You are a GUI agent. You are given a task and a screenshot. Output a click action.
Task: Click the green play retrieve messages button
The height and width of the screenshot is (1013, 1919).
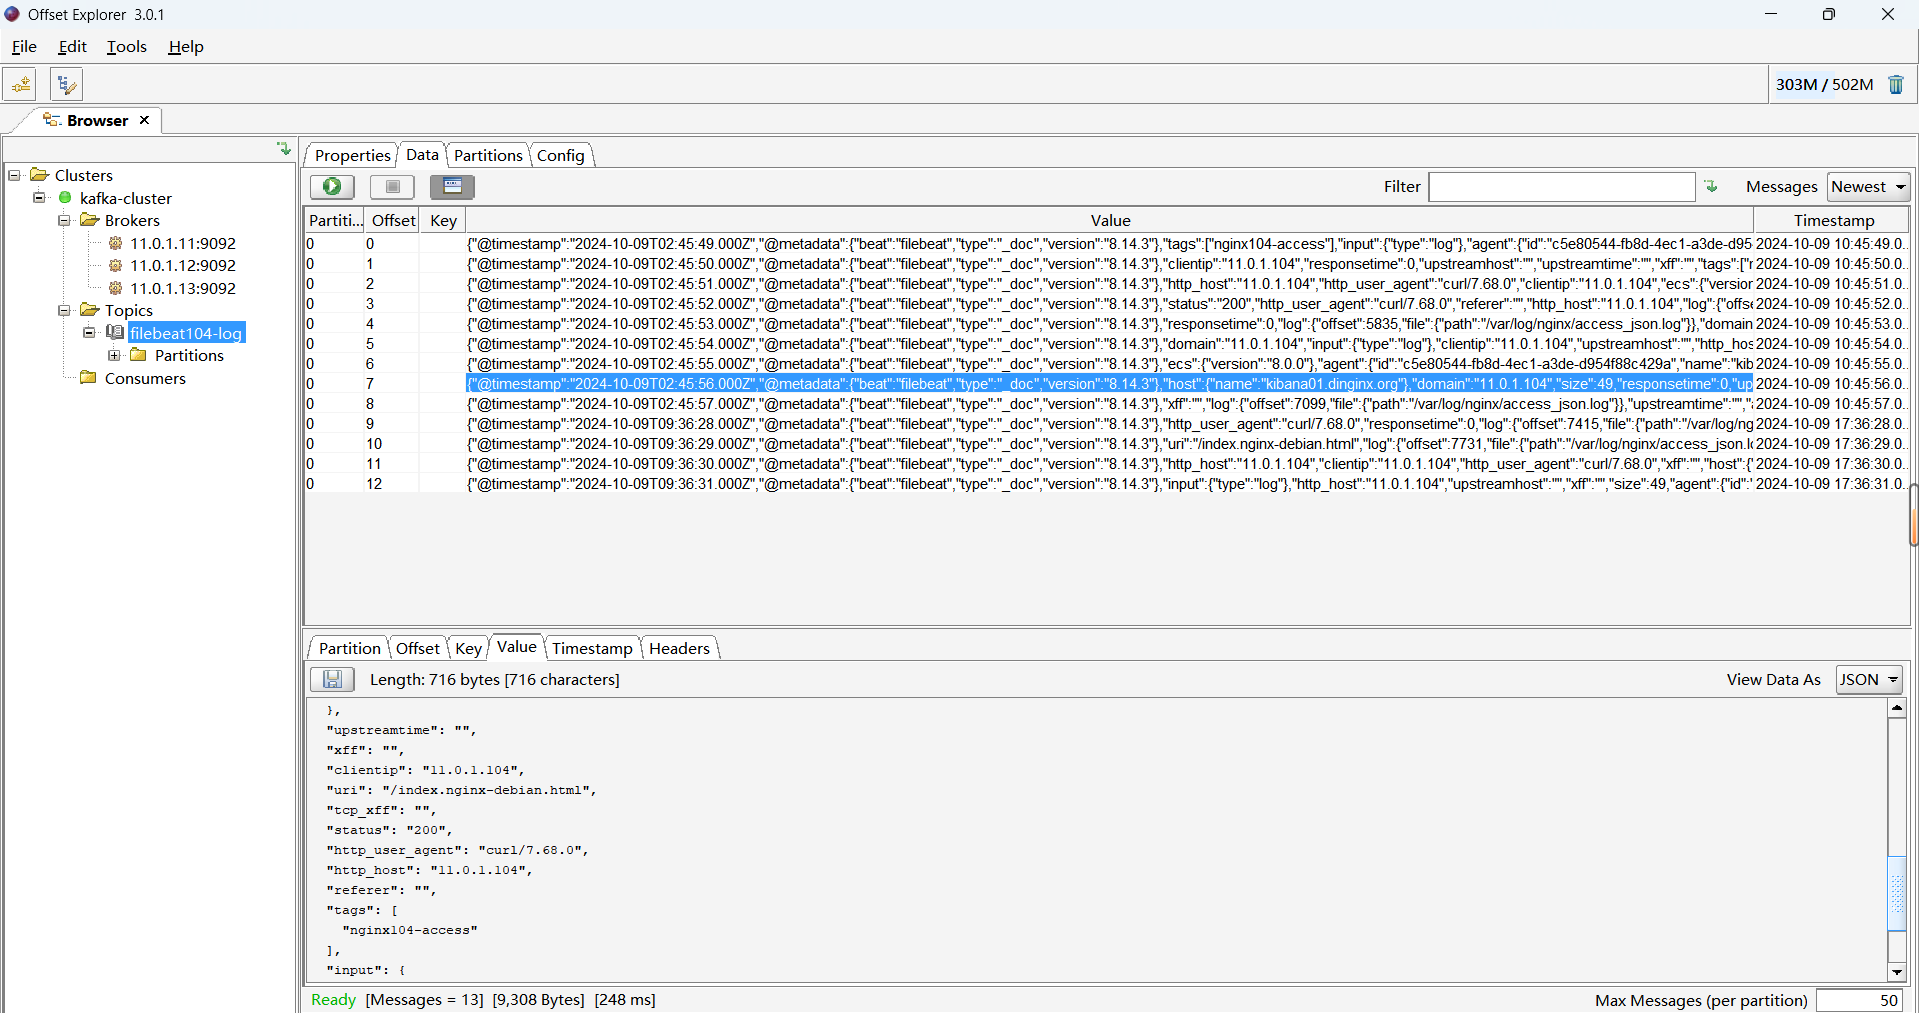click(x=332, y=187)
